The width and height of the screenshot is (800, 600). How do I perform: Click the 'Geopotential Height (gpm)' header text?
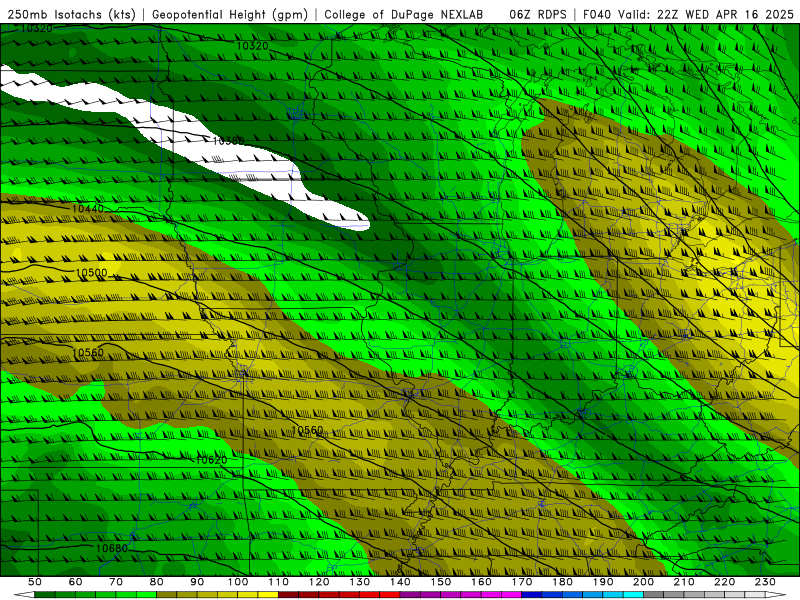tap(230, 14)
